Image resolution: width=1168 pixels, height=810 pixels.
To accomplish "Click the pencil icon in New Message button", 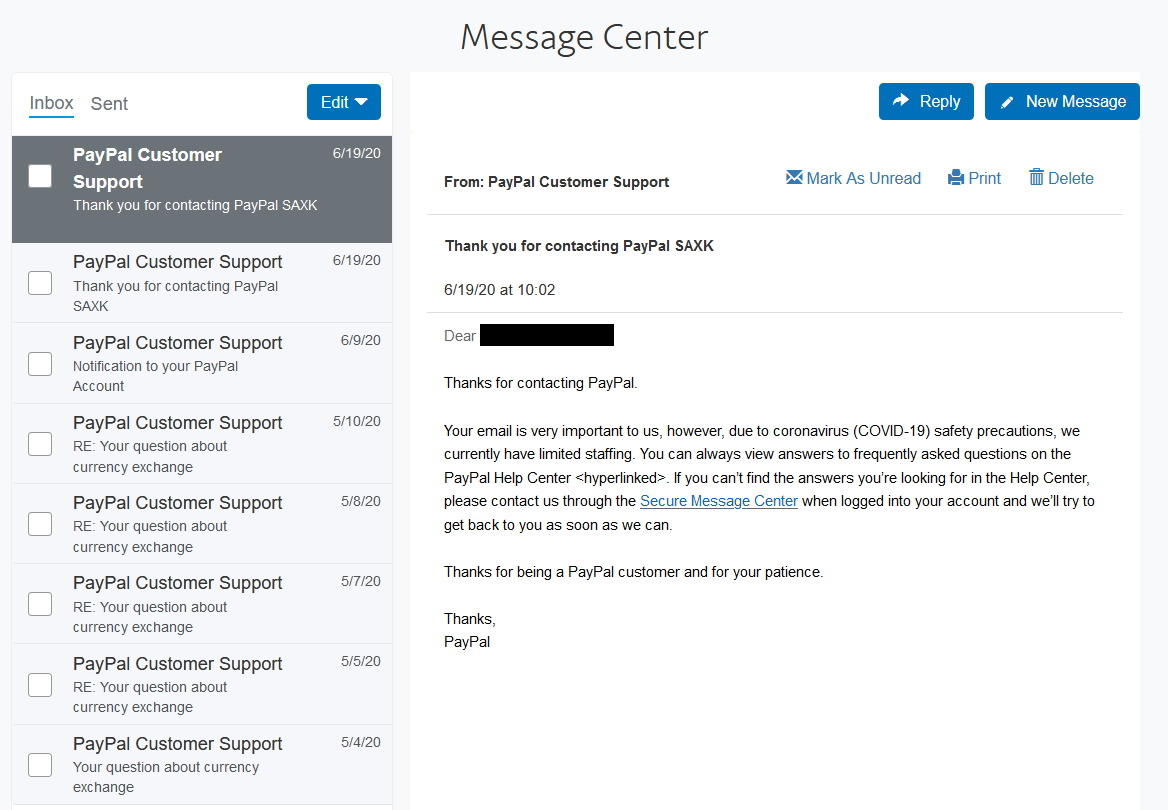I will [x=1006, y=102].
